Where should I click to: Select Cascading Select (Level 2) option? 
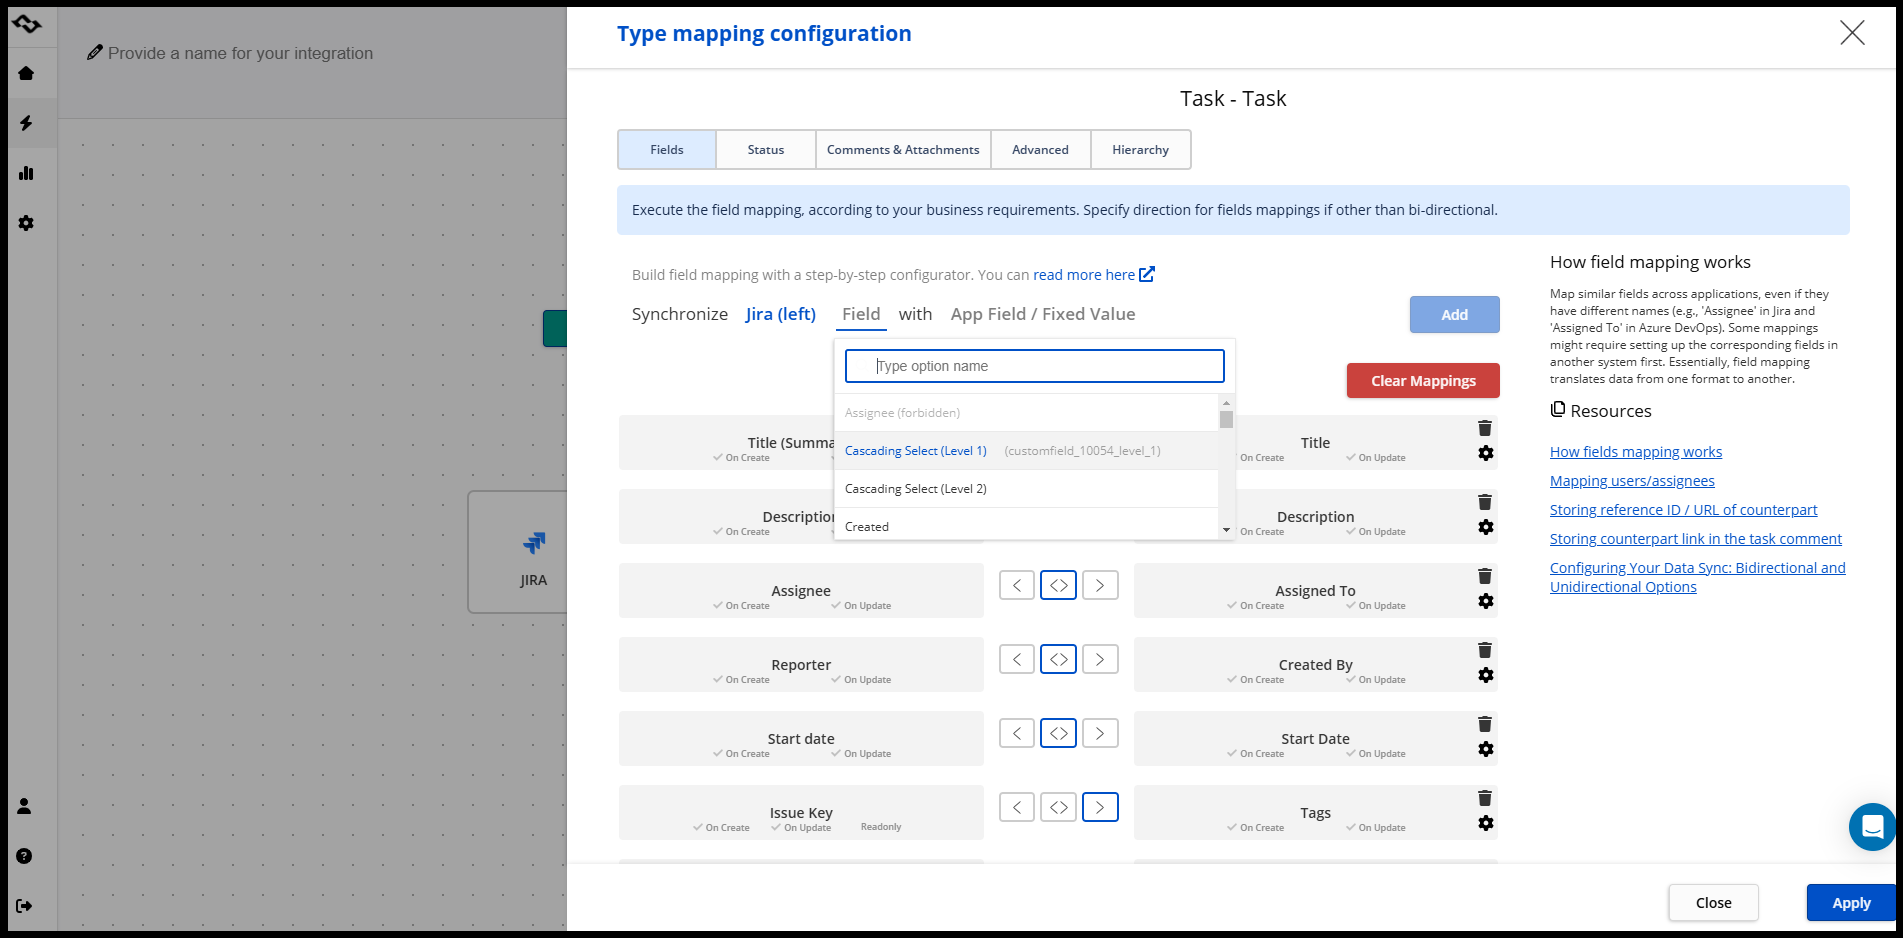916,489
